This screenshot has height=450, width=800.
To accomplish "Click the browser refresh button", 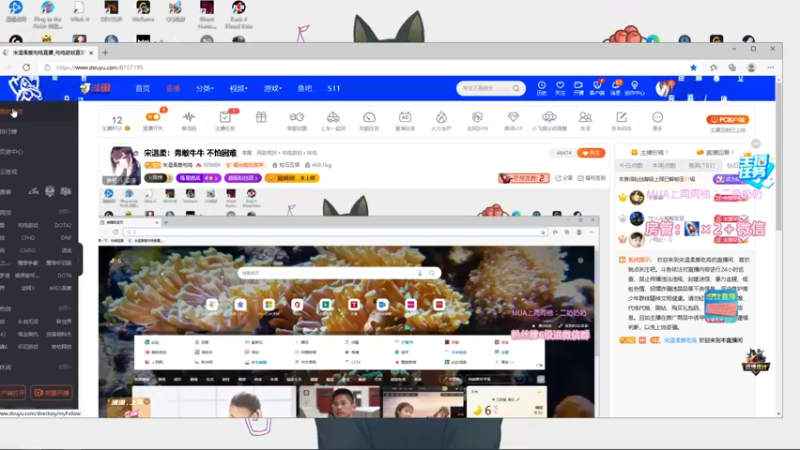I will (x=26, y=67).
